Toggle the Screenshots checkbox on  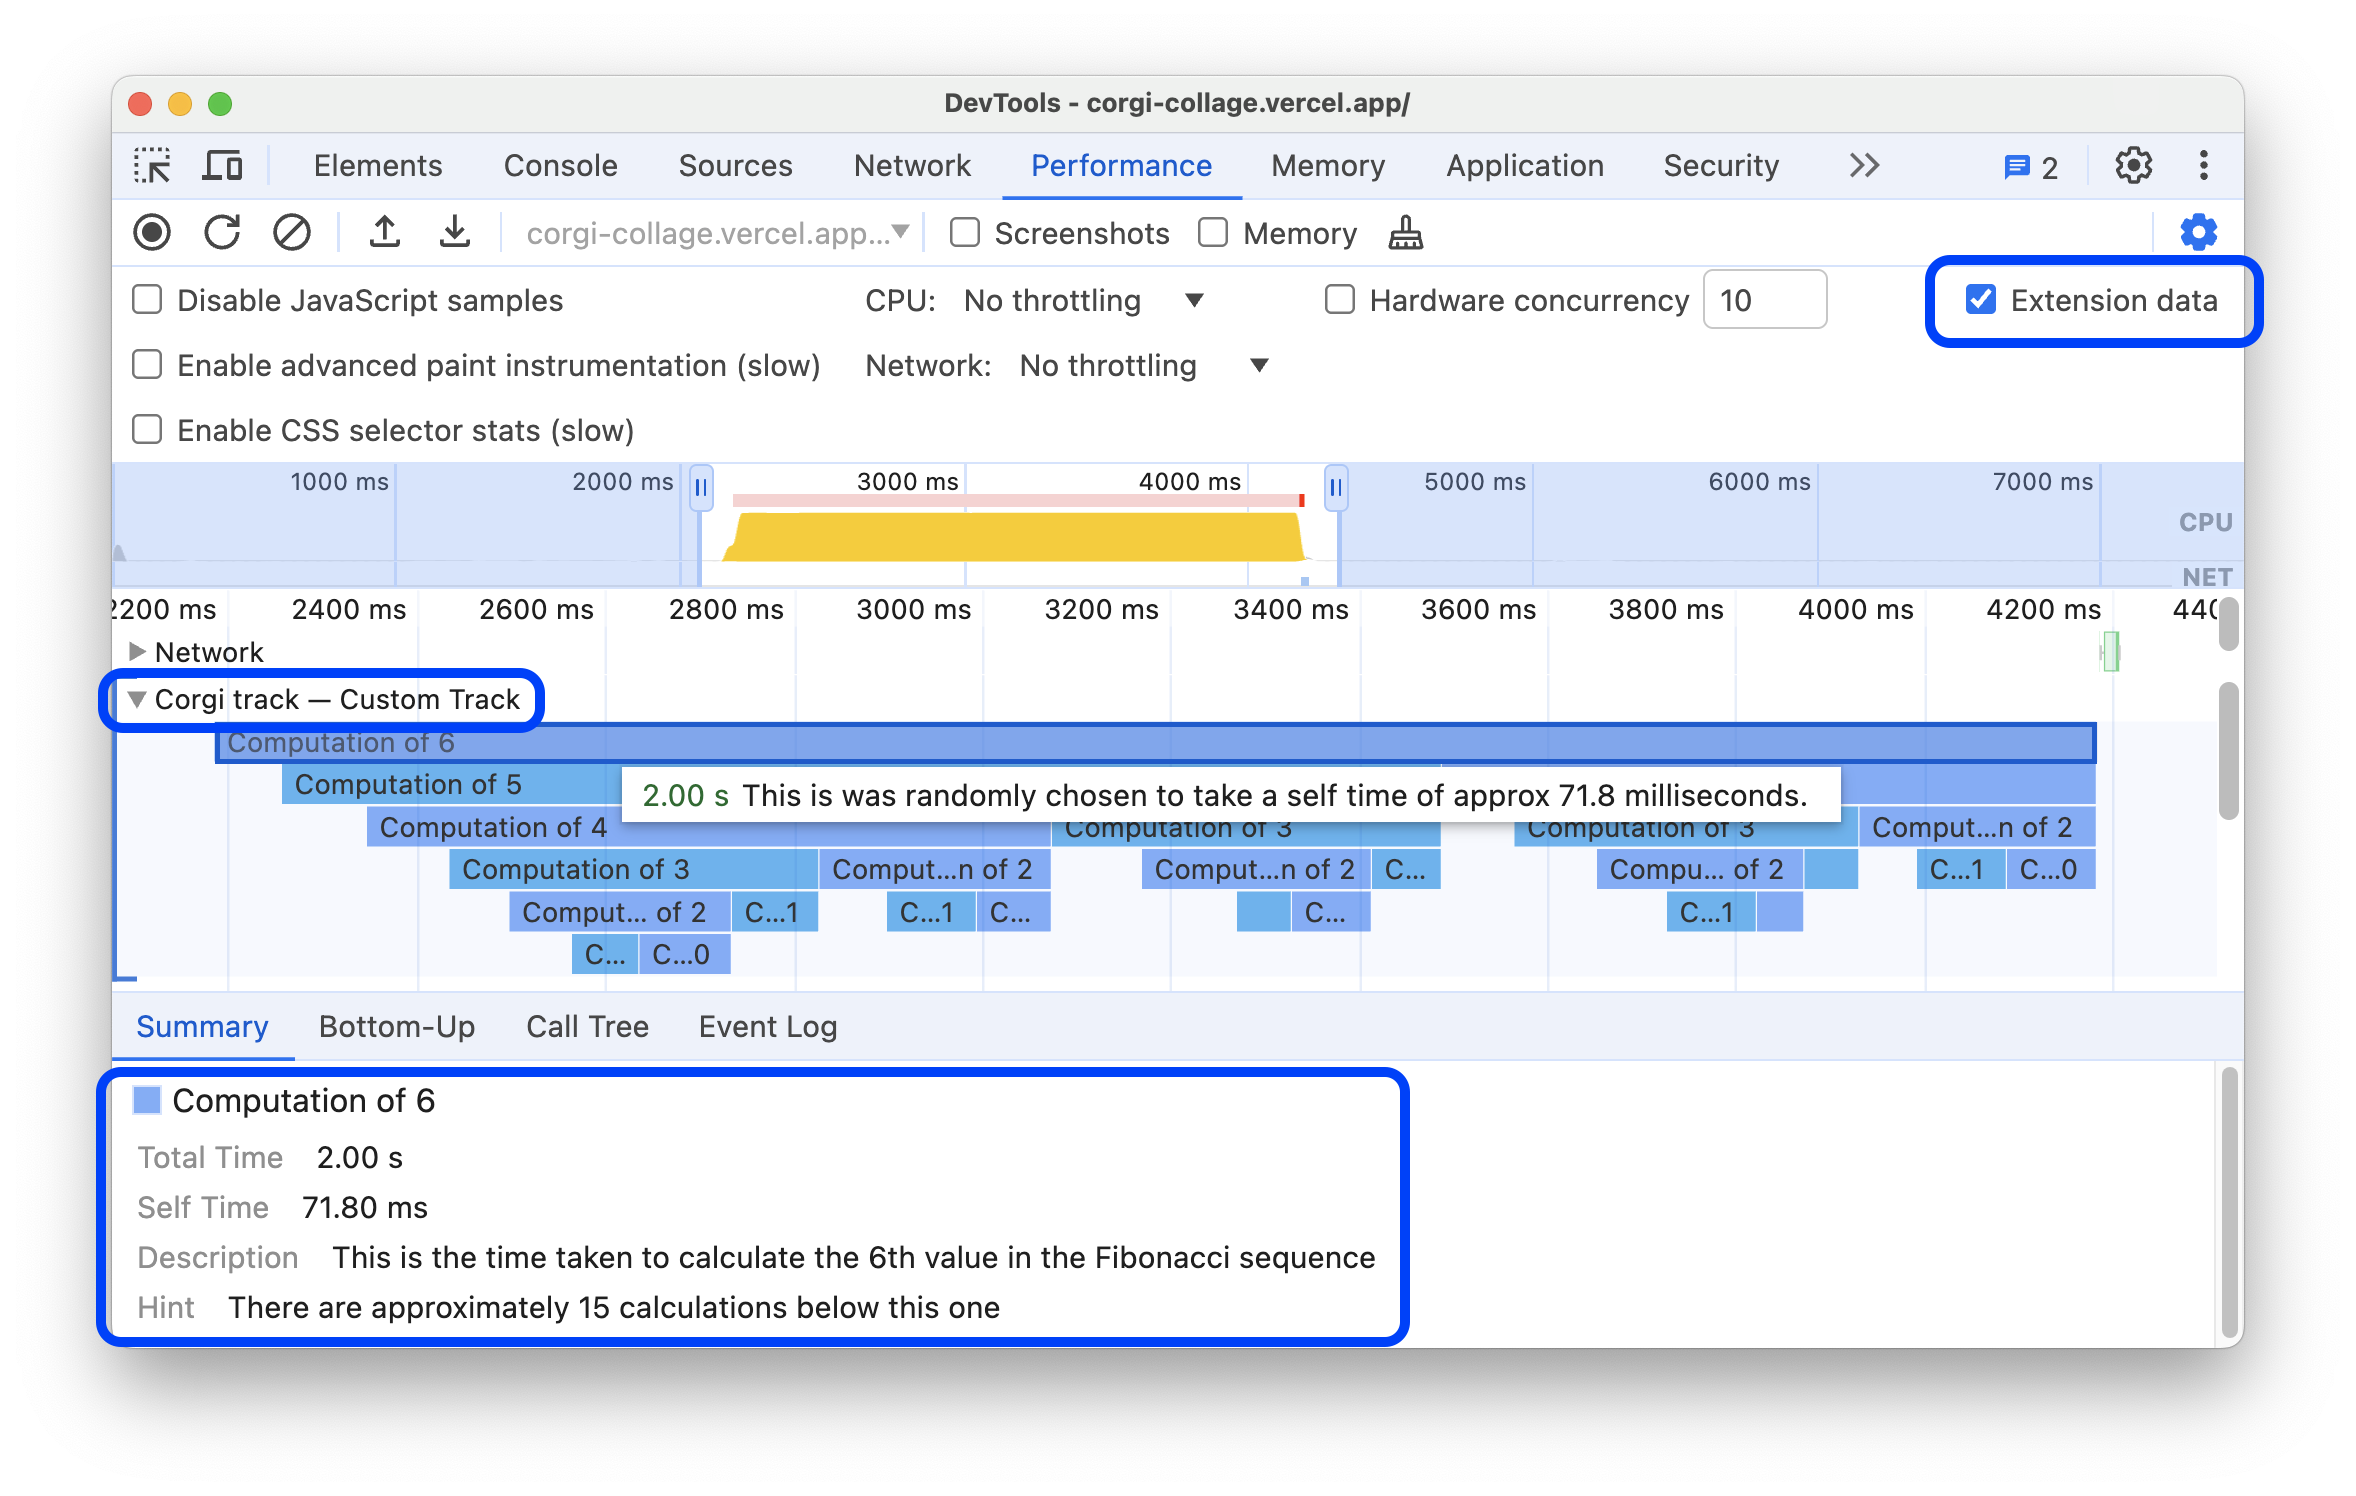point(963,232)
